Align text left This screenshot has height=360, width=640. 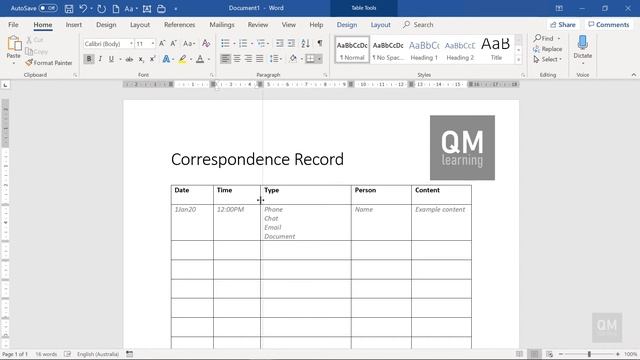(225, 59)
